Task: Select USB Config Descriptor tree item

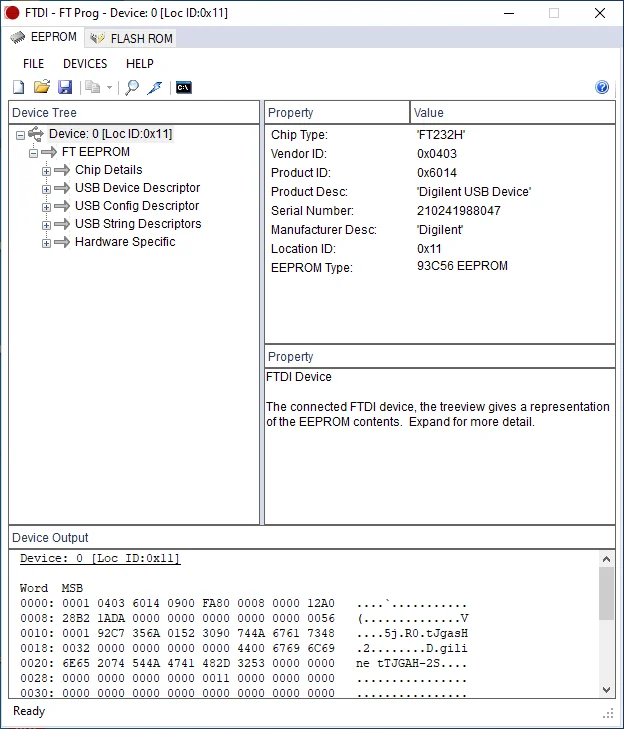Action: (137, 205)
